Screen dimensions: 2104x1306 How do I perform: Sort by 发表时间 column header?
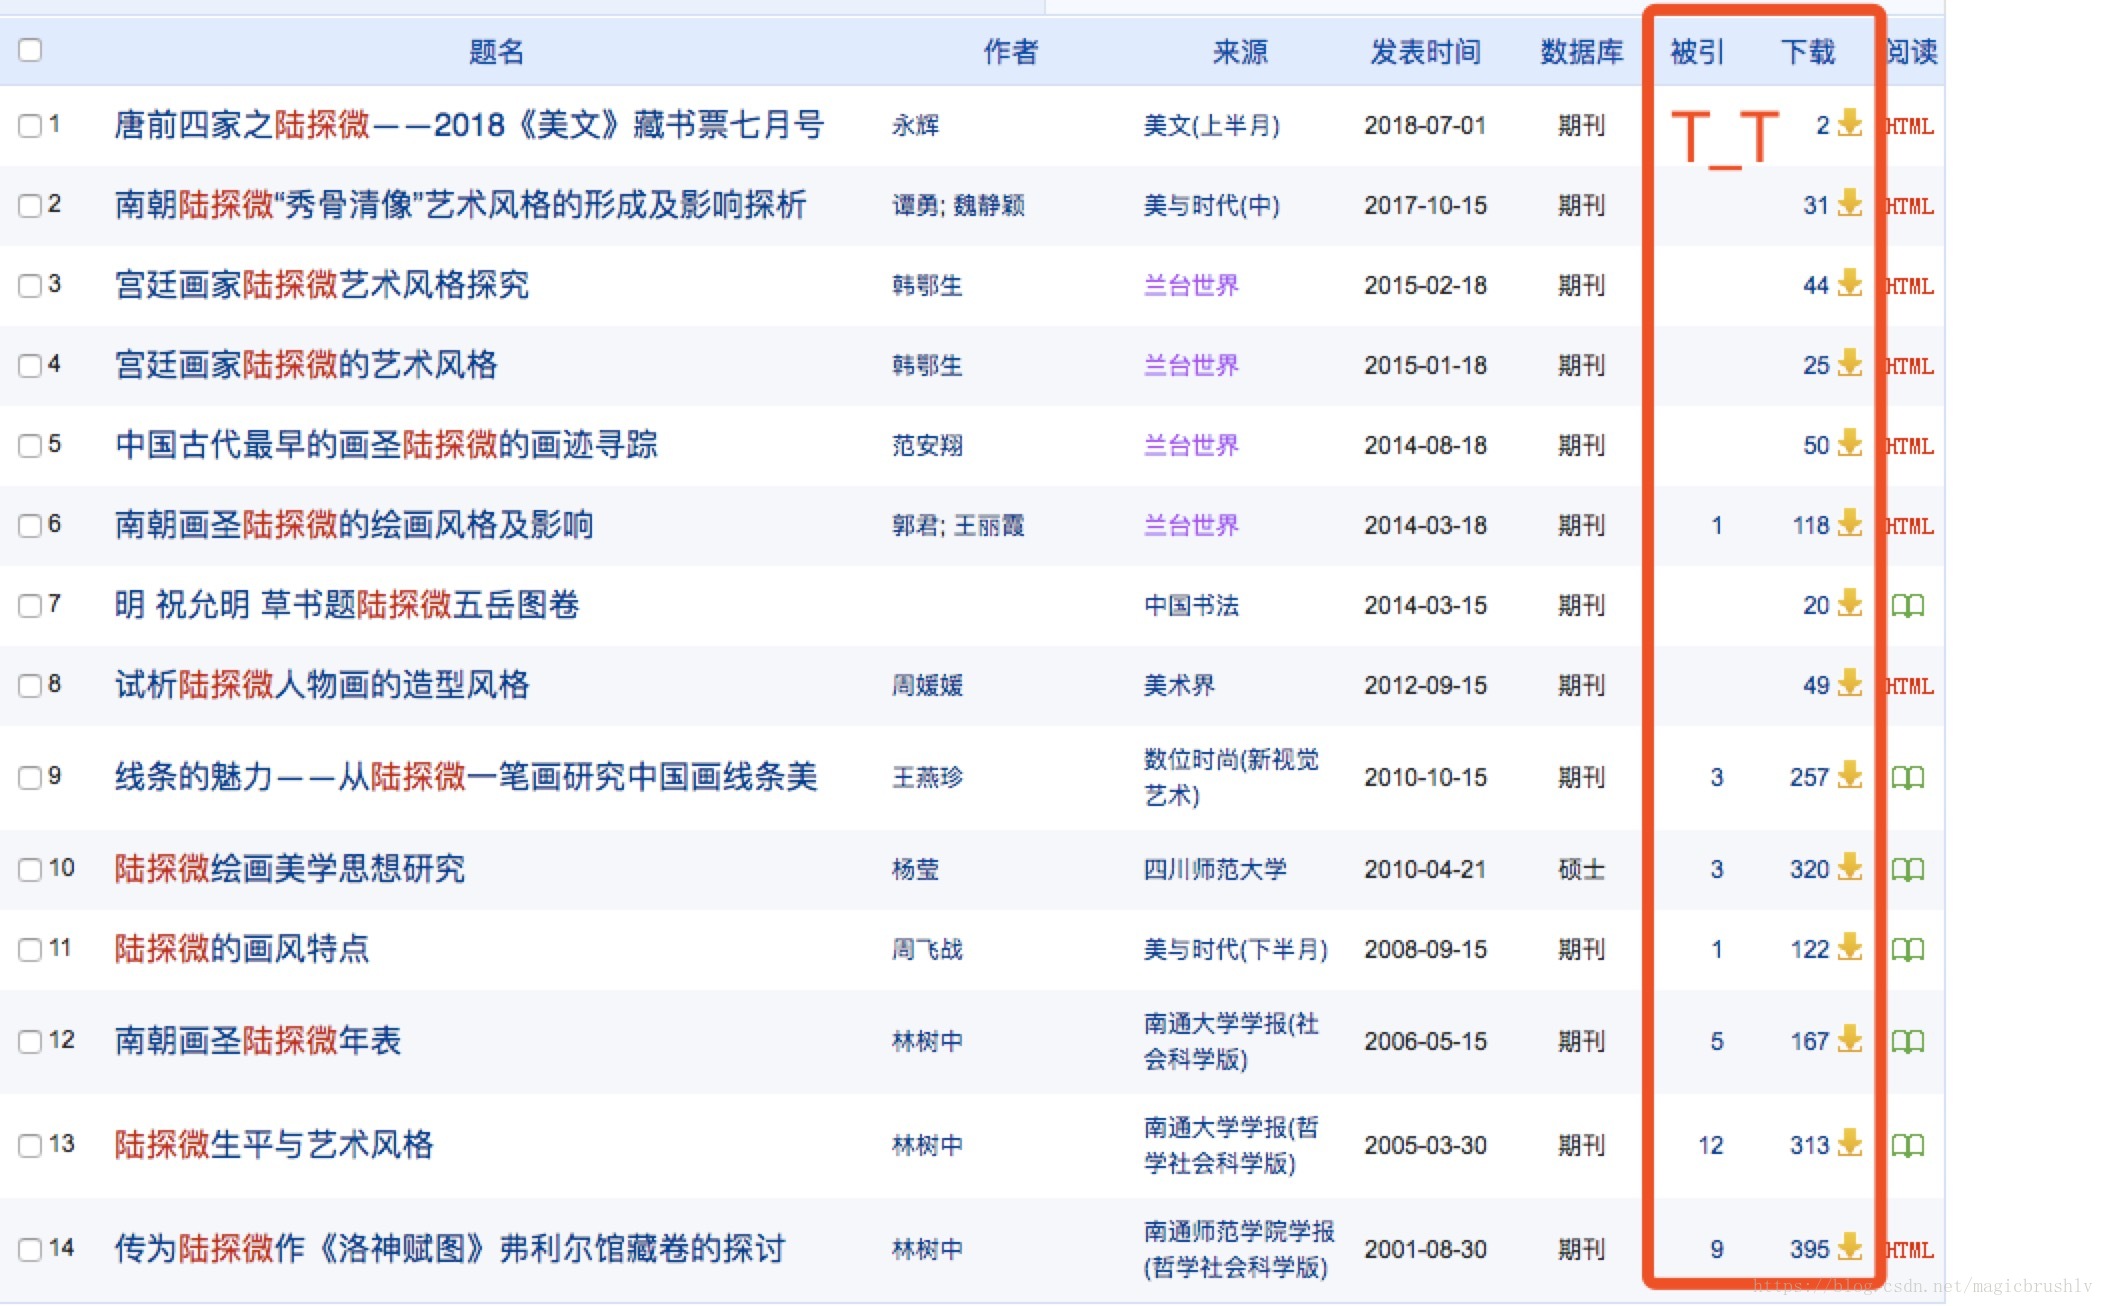1425,52
